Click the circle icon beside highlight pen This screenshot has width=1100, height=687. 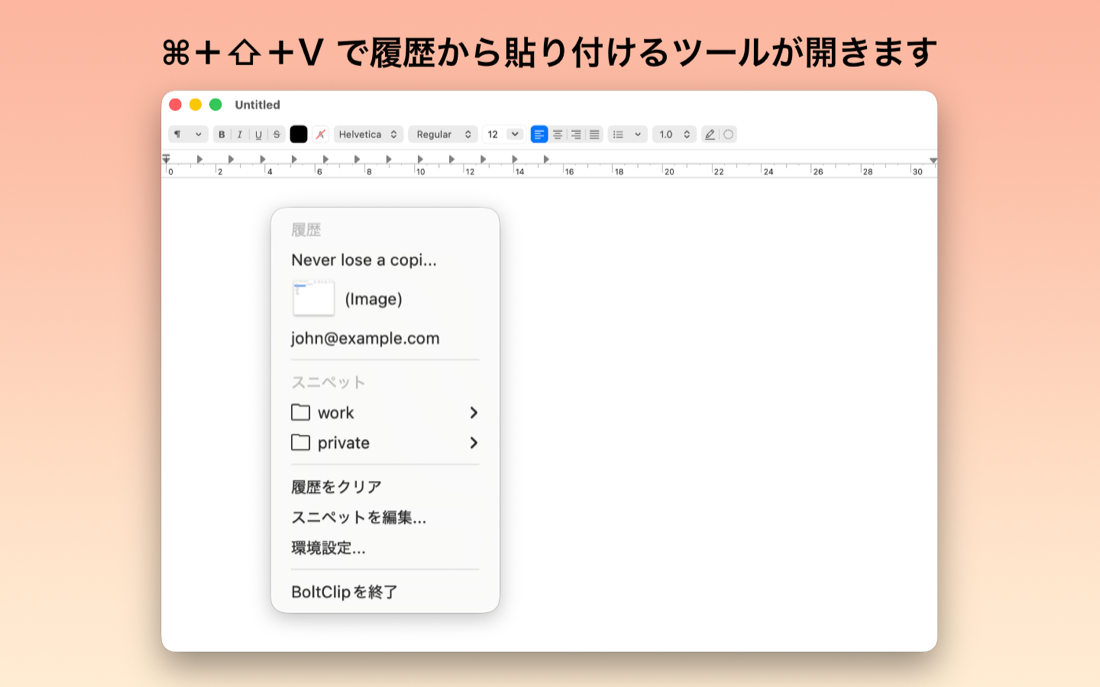tap(728, 134)
